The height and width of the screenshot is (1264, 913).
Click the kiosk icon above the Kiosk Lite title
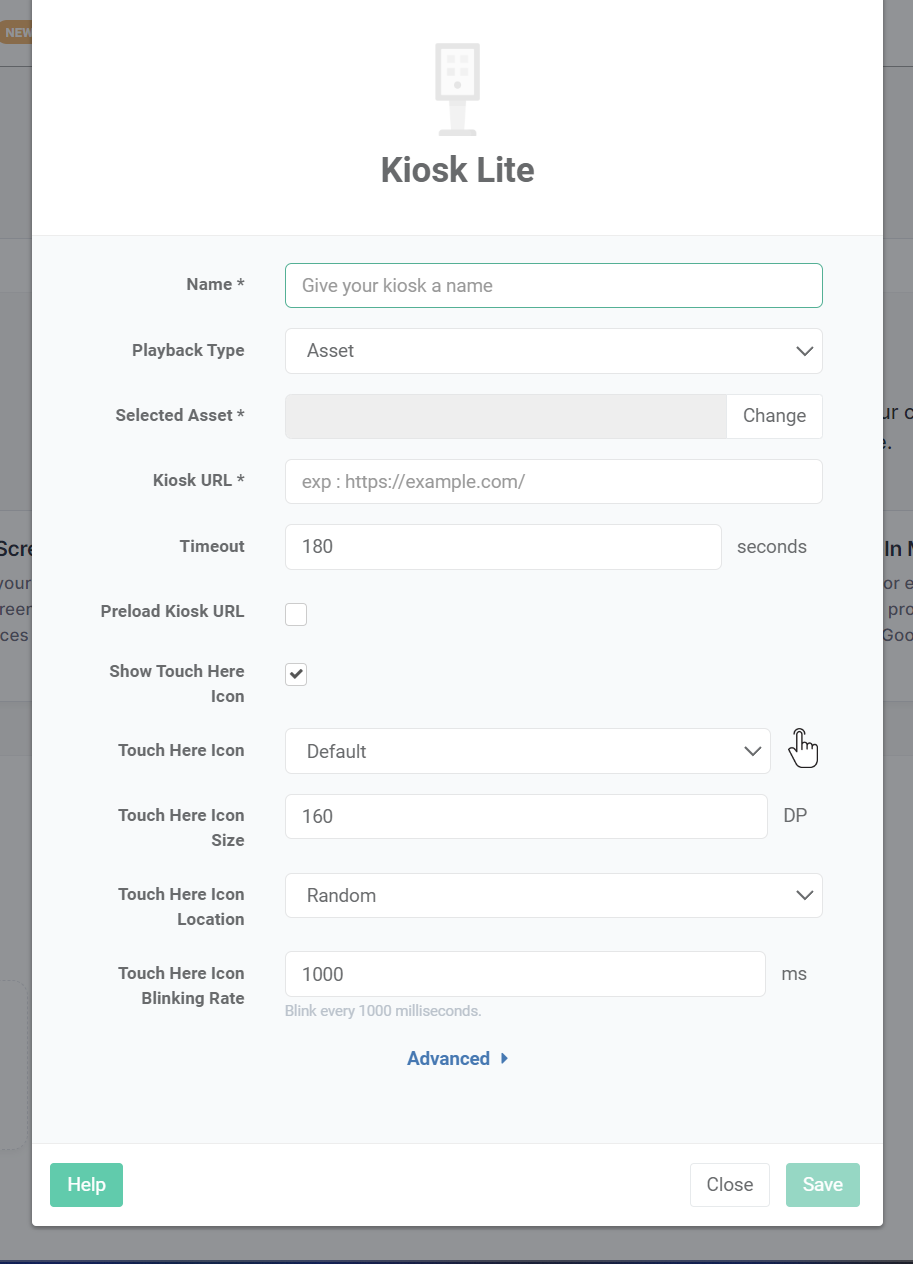457,88
